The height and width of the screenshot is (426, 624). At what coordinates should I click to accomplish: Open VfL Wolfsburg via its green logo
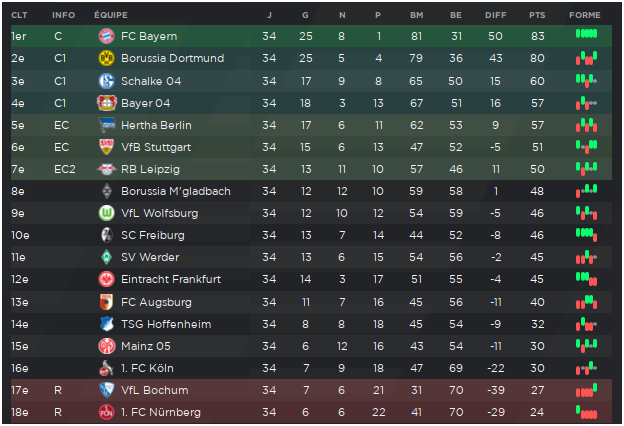pos(106,213)
